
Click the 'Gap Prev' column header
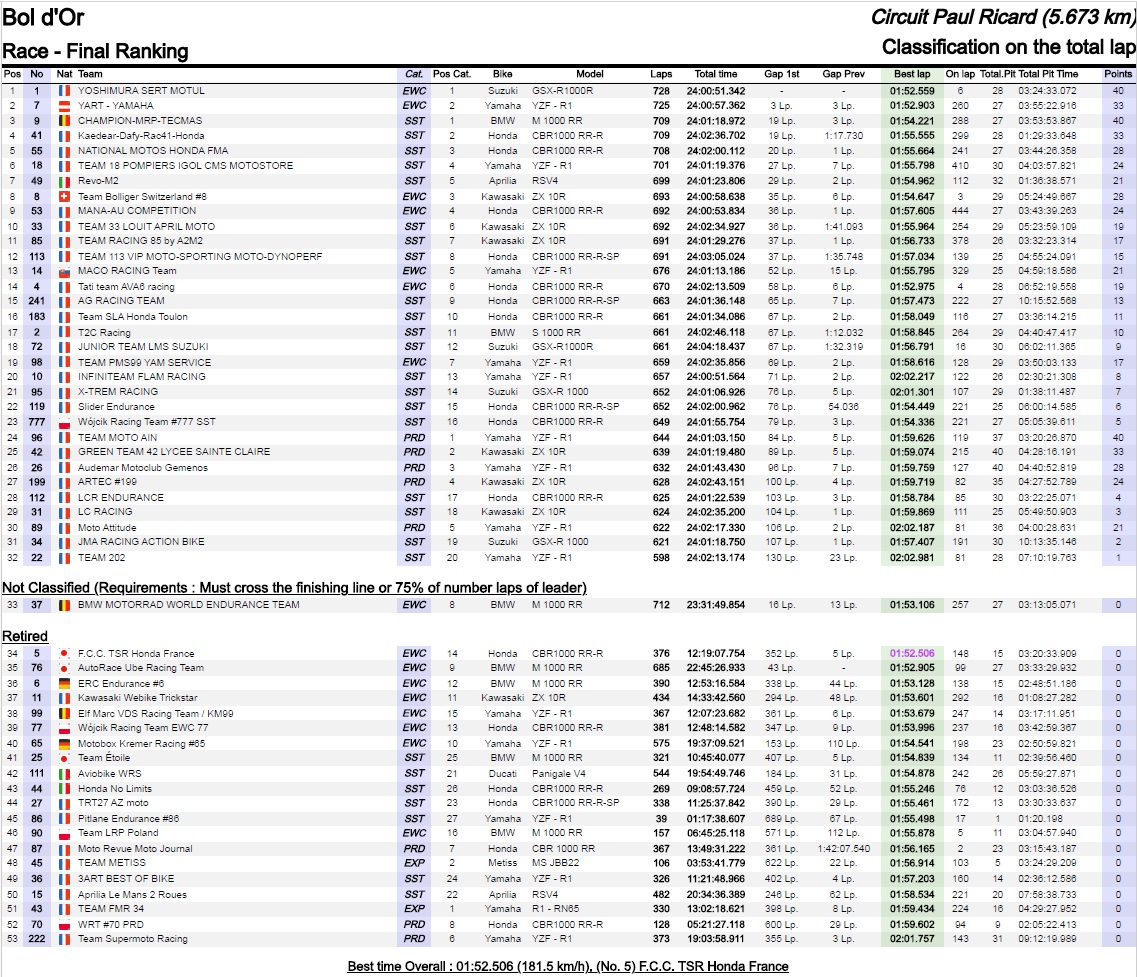click(843, 74)
